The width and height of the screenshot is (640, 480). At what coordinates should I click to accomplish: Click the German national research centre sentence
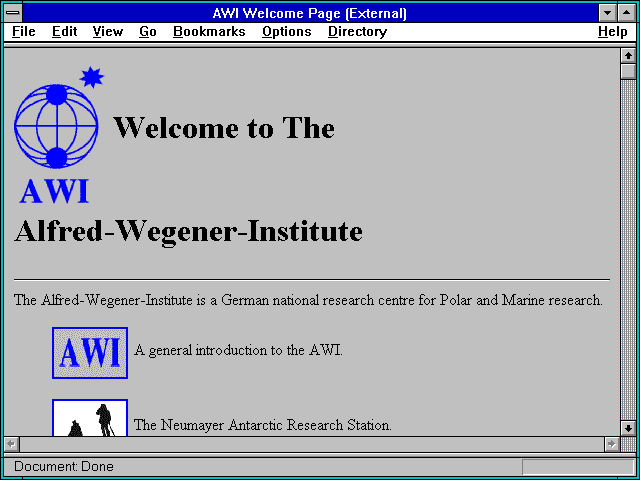tap(308, 300)
